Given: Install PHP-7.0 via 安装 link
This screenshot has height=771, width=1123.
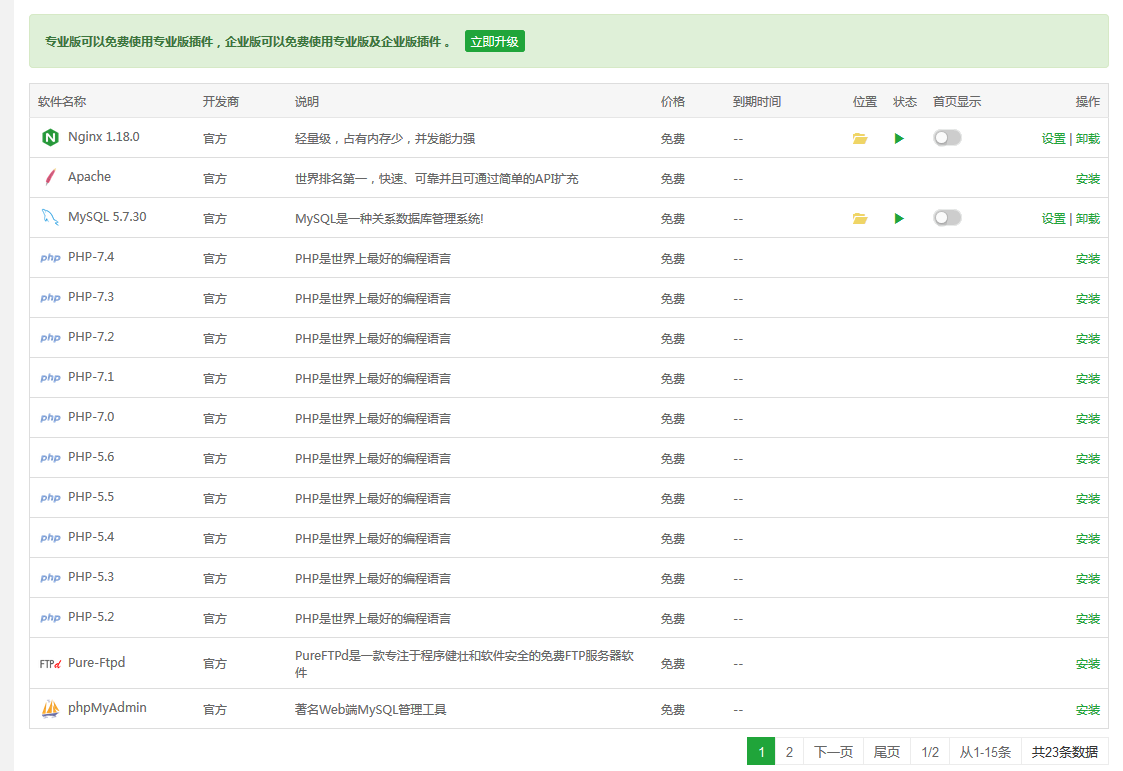Looking at the screenshot, I should (x=1088, y=420).
